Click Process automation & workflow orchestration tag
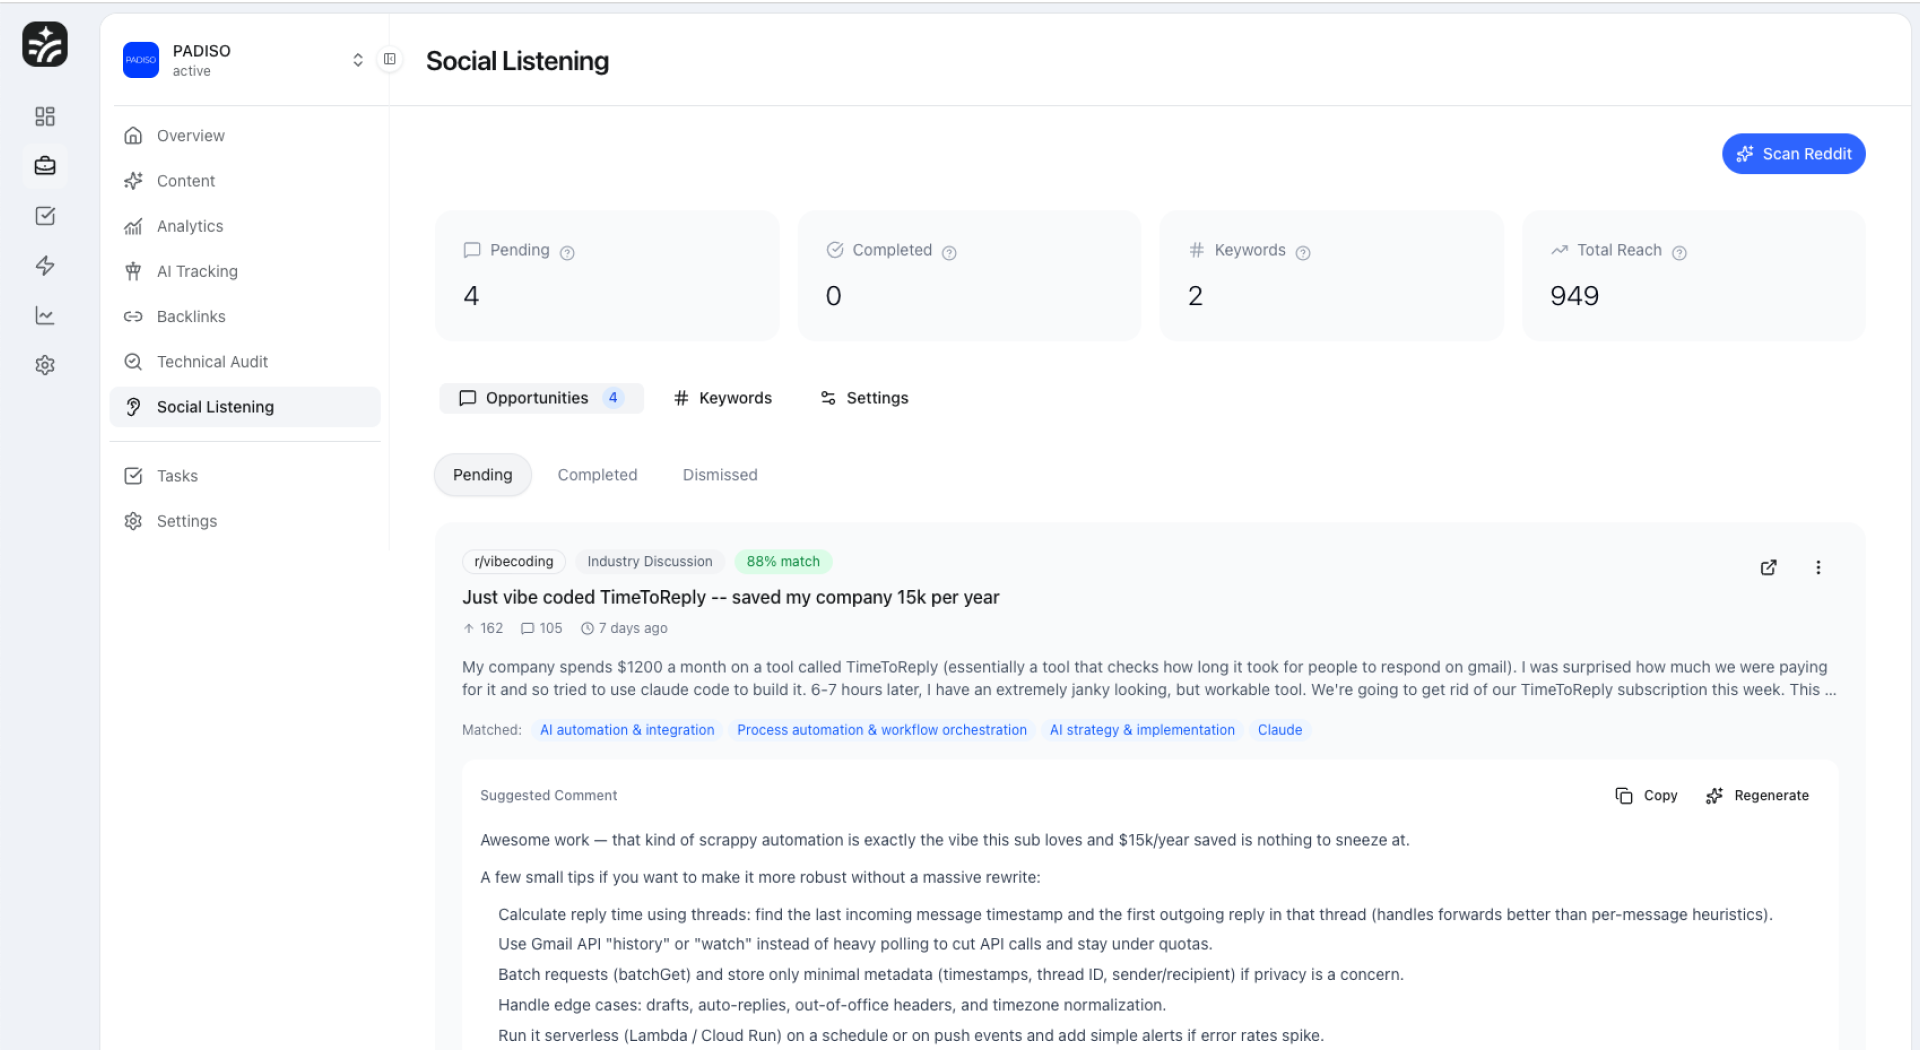Image resolution: width=1920 pixels, height=1050 pixels. [882, 730]
